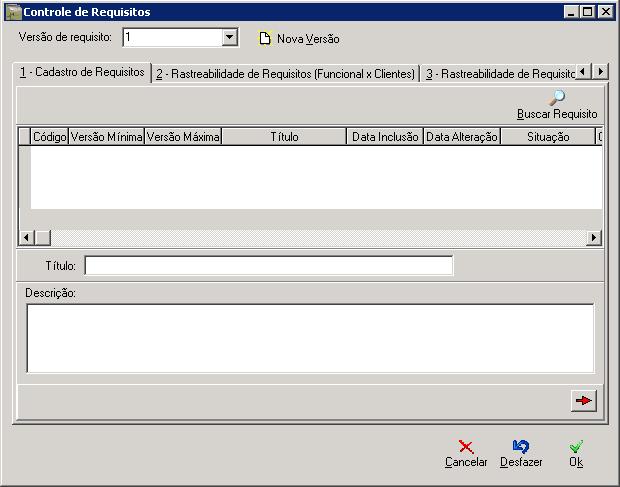The image size is (620, 487).
Task: Switch to Cadastro de Requisitos tab
Action: click(x=82, y=72)
